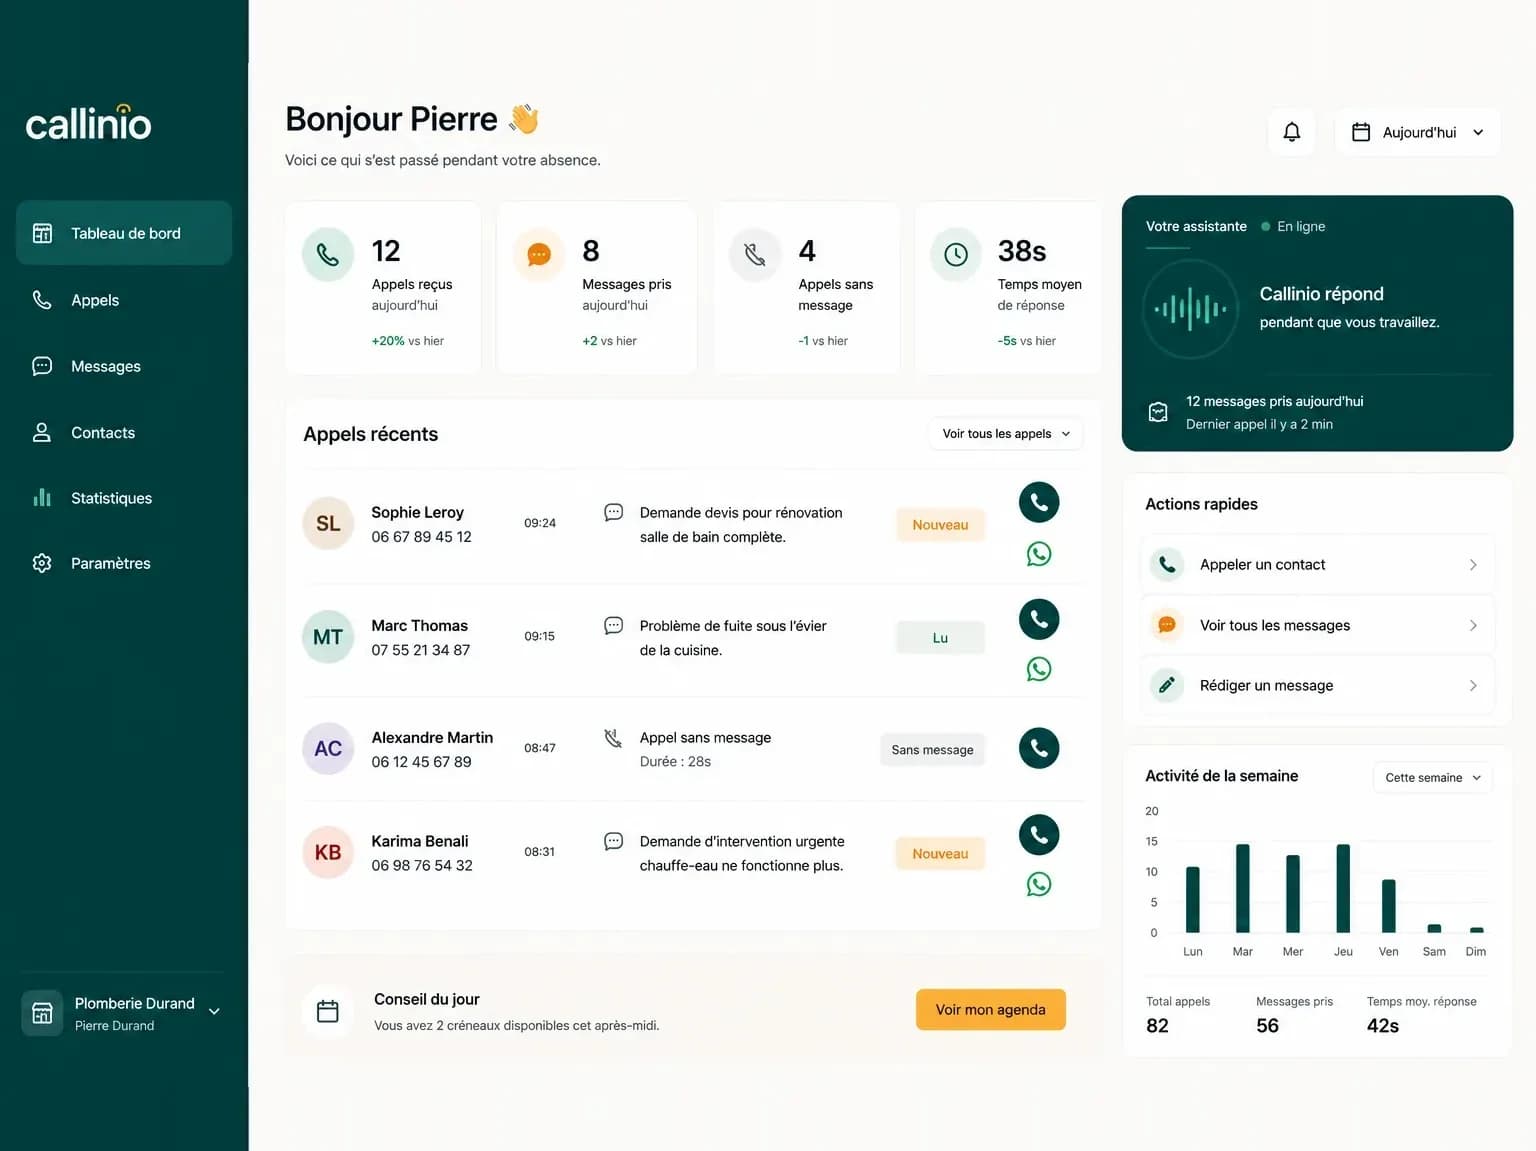The image size is (1536, 1151).
Task: Click the Nouveau badge on Karima Benali's call
Action: coord(940,854)
